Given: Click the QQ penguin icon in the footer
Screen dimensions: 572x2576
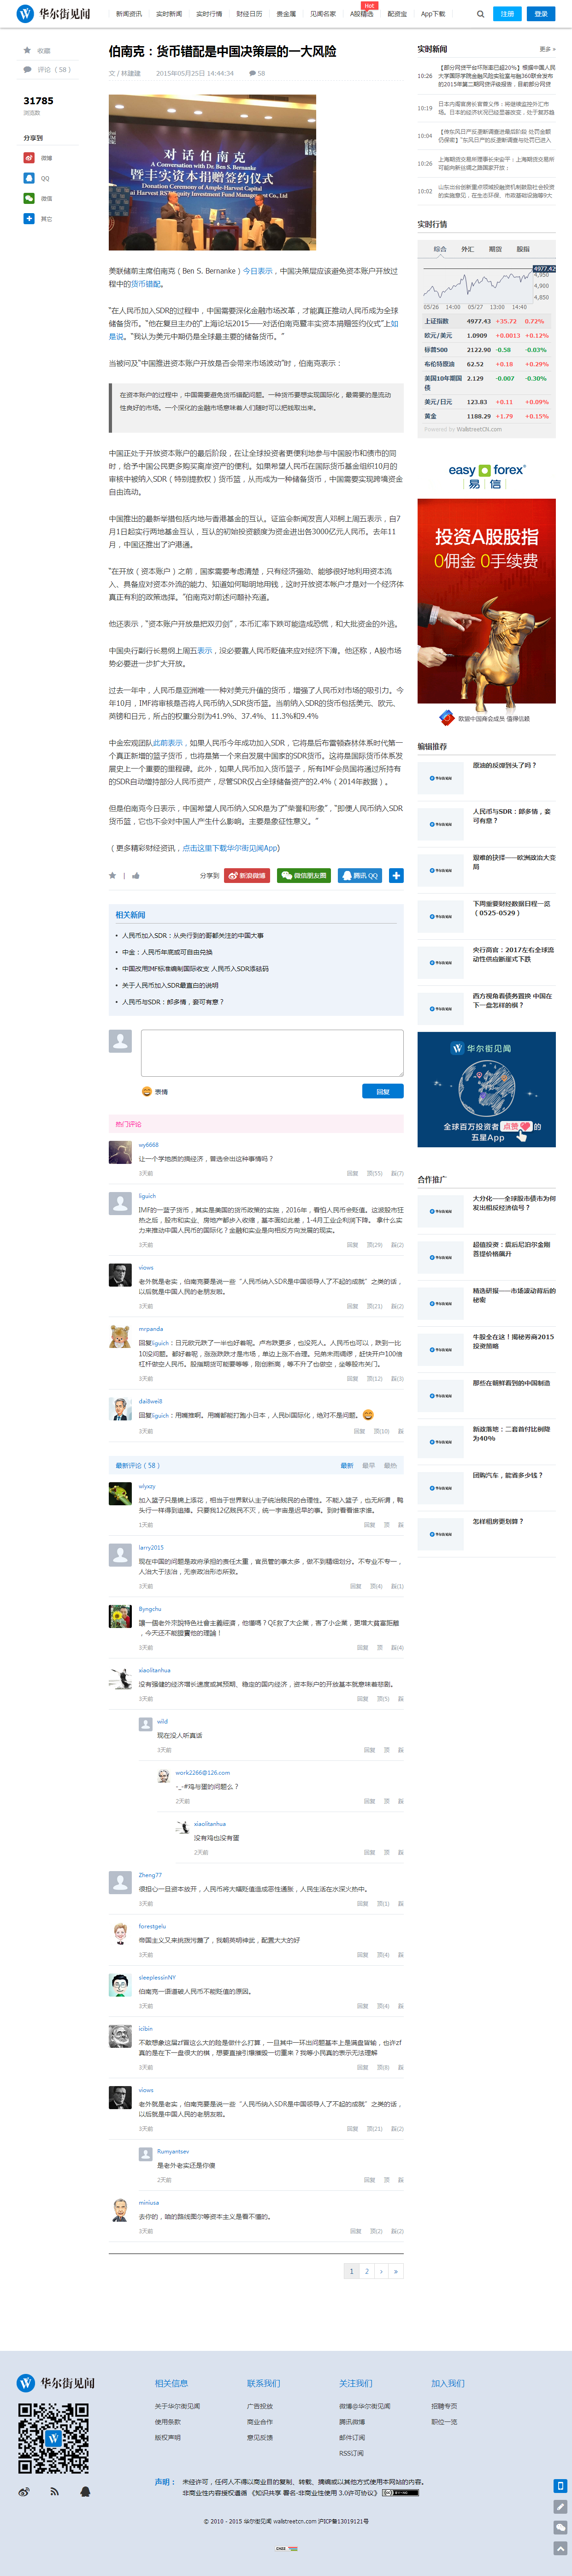Looking at the screenshot, I should (x=85, y=2491).
